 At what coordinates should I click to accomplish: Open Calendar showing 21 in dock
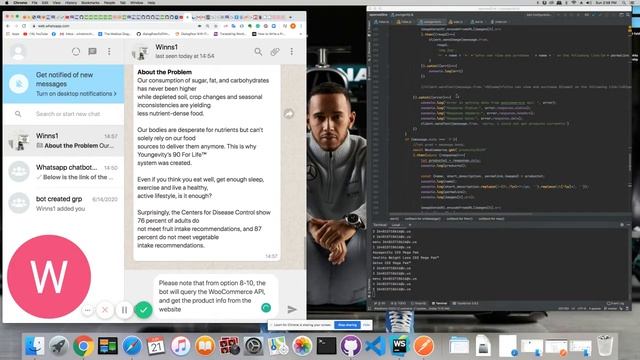(156, 346)
